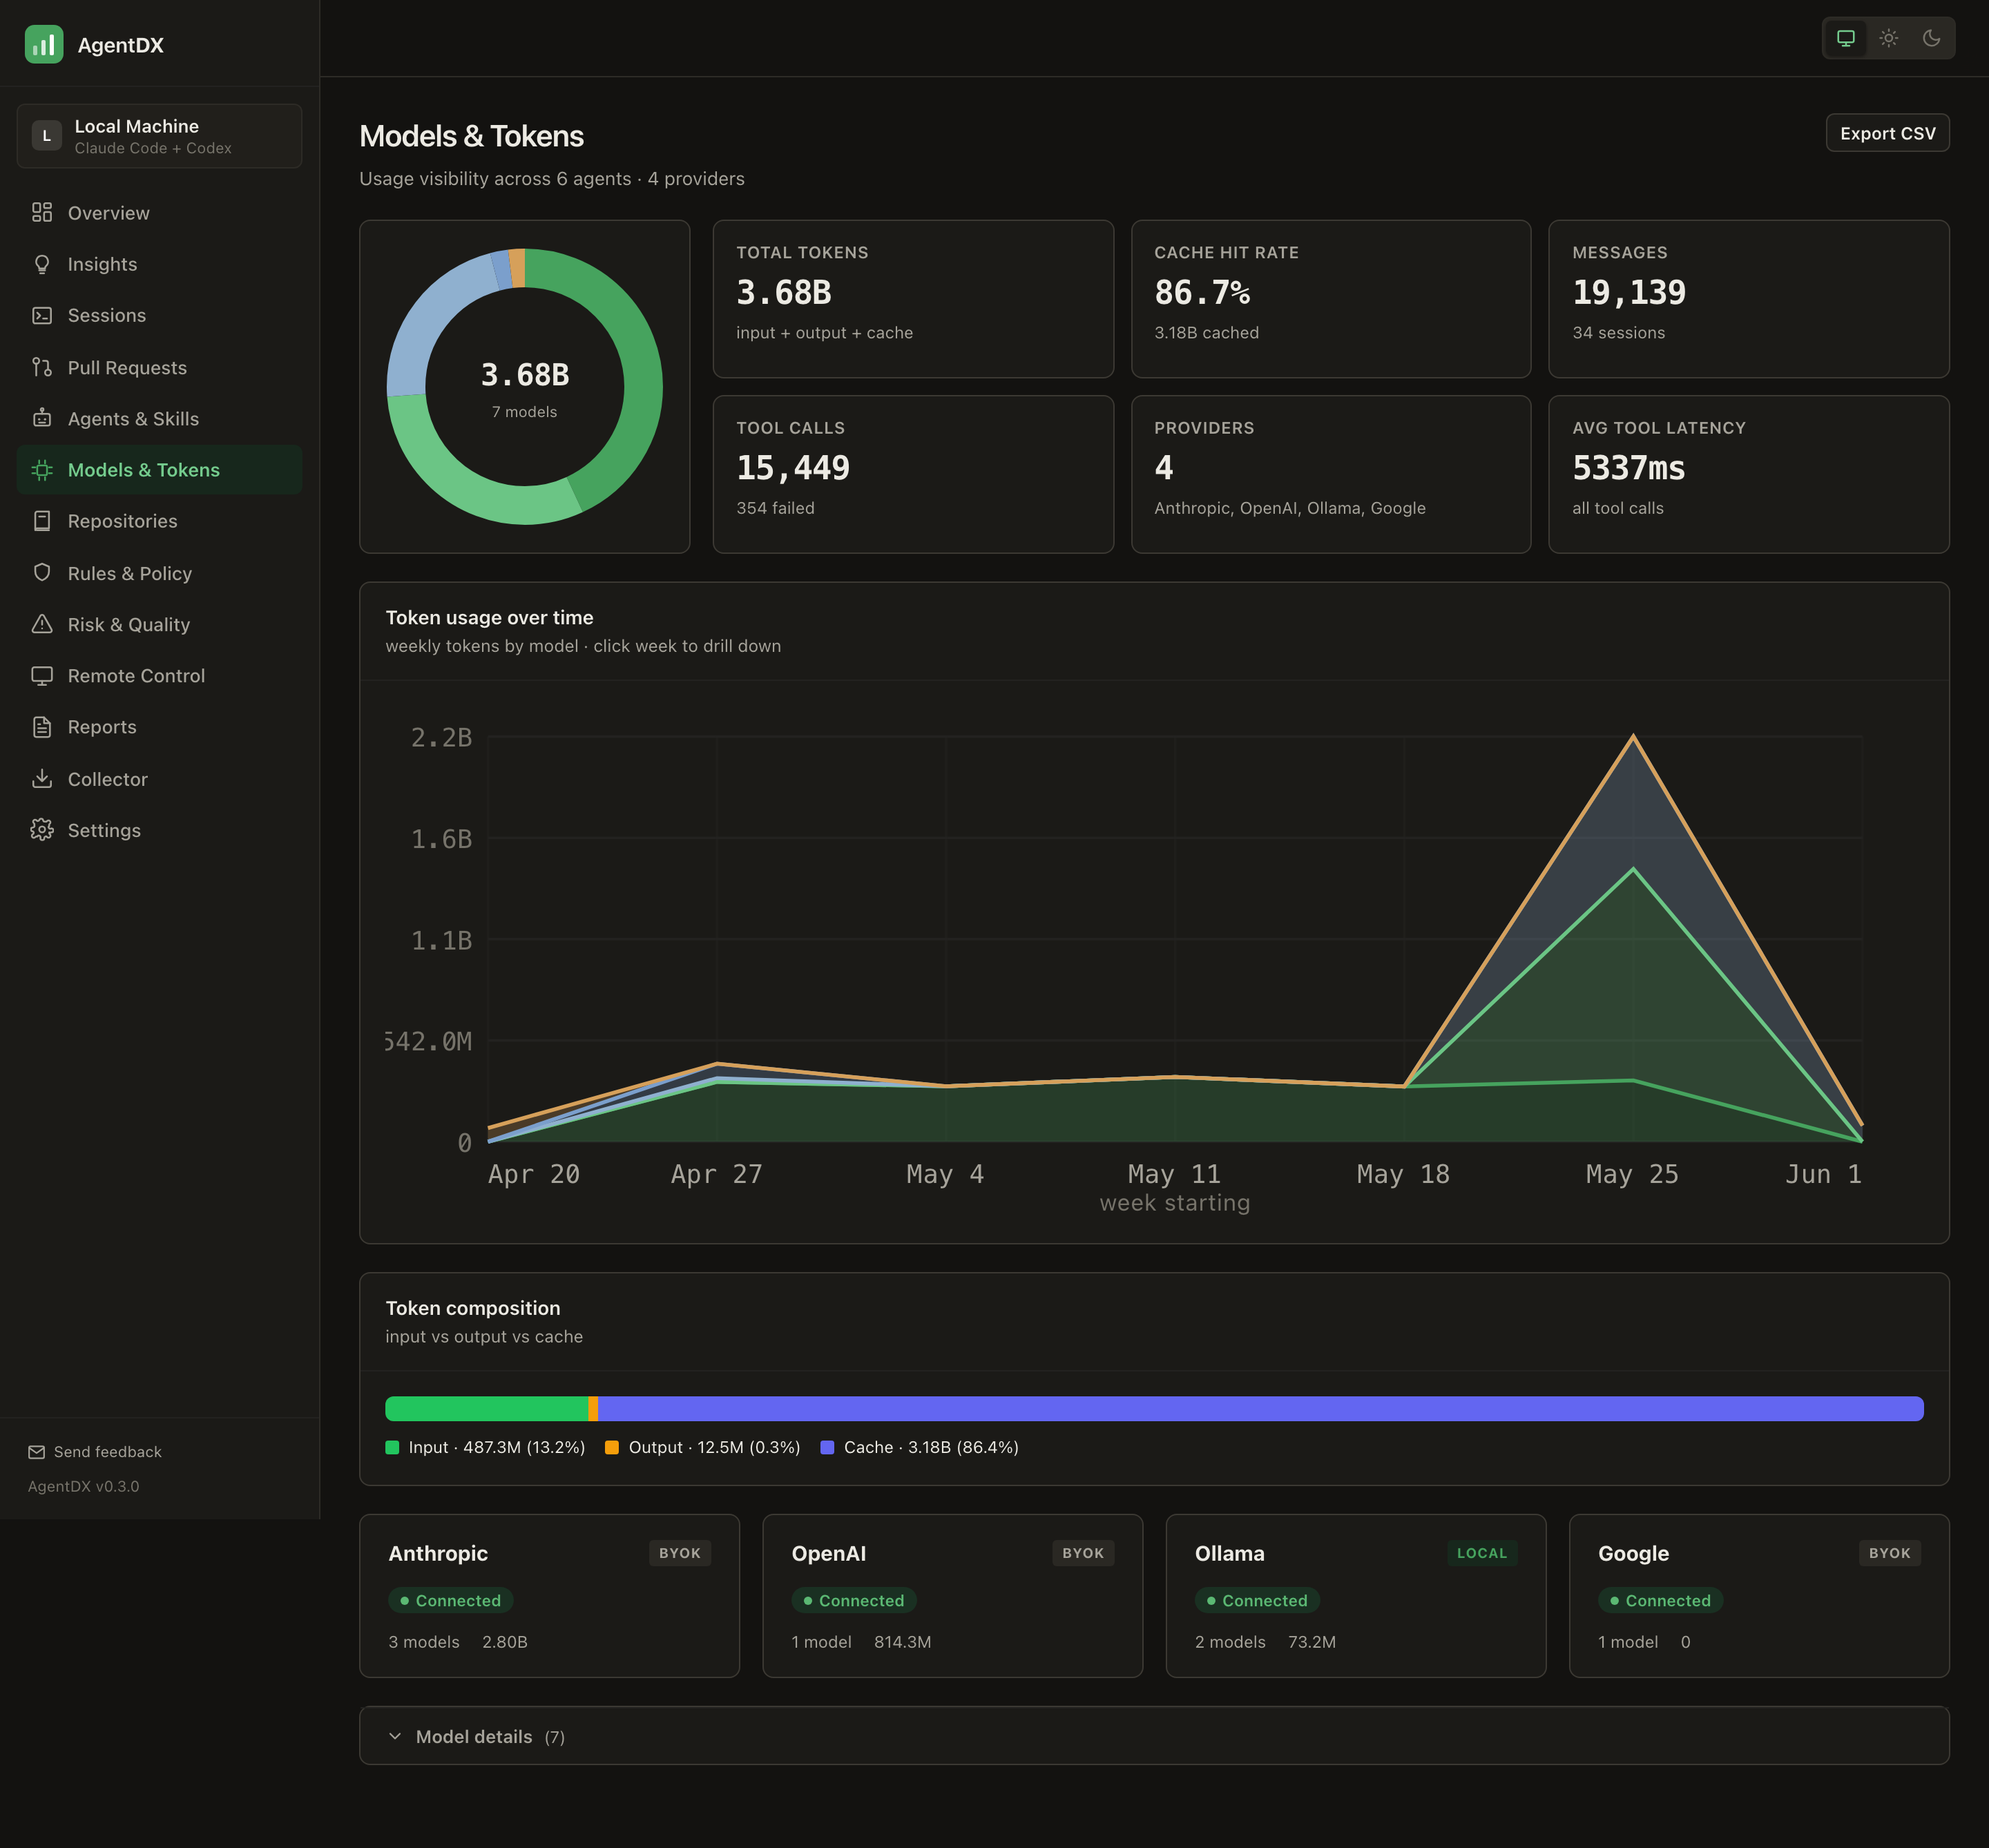1989x1848 pixels.
Task: Click the Insights lightbulb icon
Action: (x=42, y=264)
